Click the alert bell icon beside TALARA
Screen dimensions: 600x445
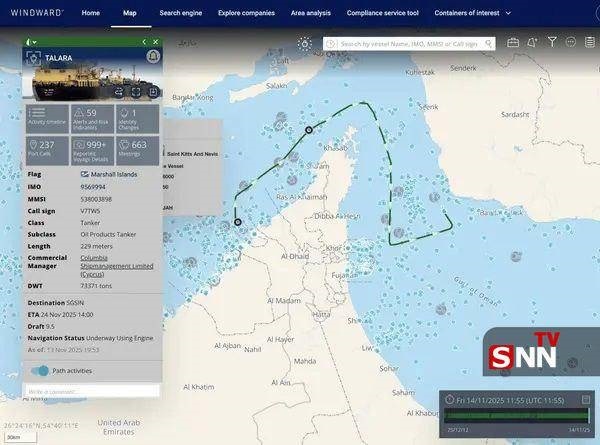[152, 58]
